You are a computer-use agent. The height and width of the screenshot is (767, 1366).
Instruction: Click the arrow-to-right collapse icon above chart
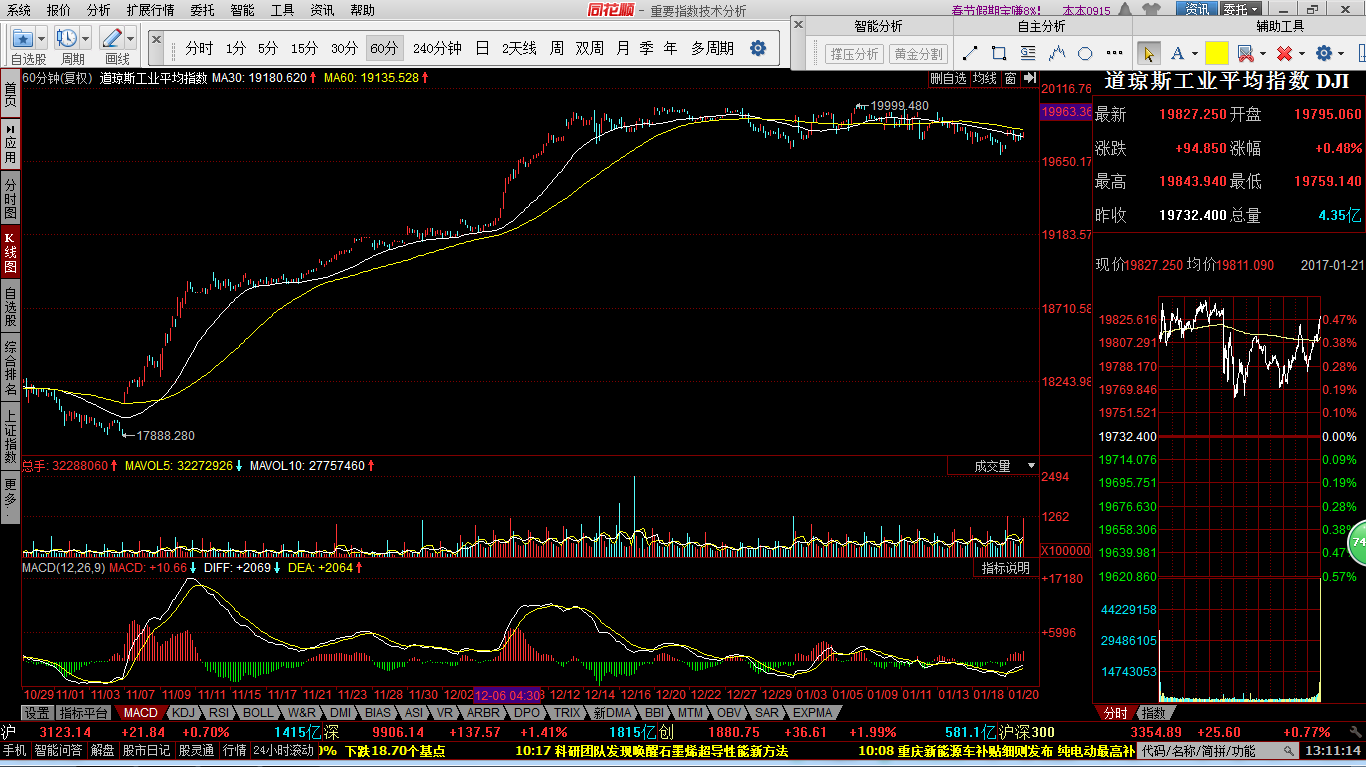[x=1030, y=78]
